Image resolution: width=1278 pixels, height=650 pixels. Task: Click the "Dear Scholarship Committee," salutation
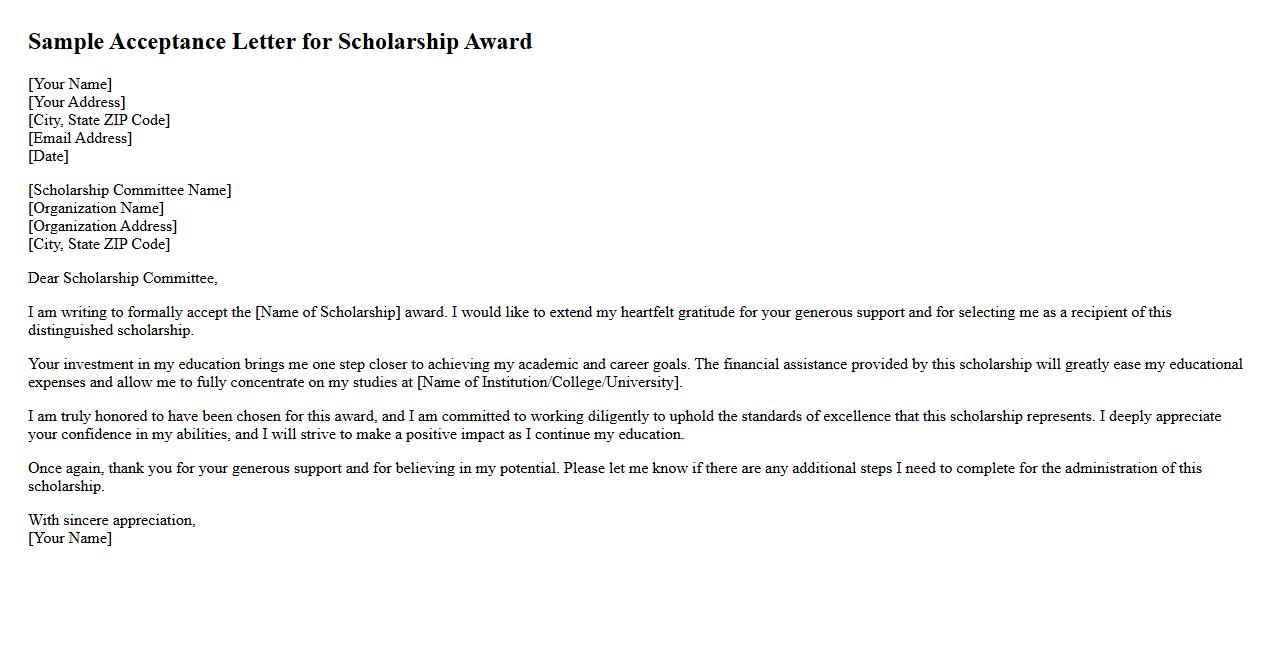pyautogui.click(x=123, y=278)
